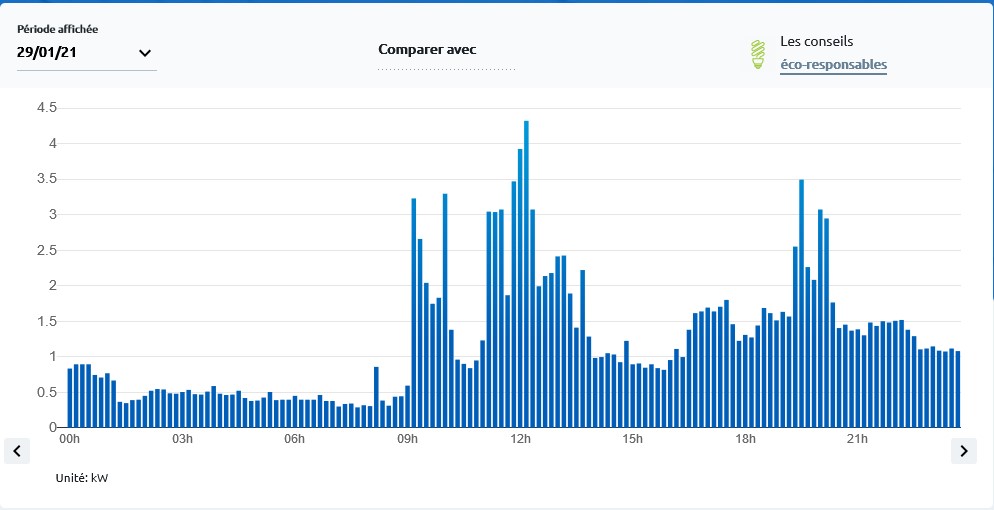Go to the previous day arrow
The image size is (994, 510).
coord(17,451)
